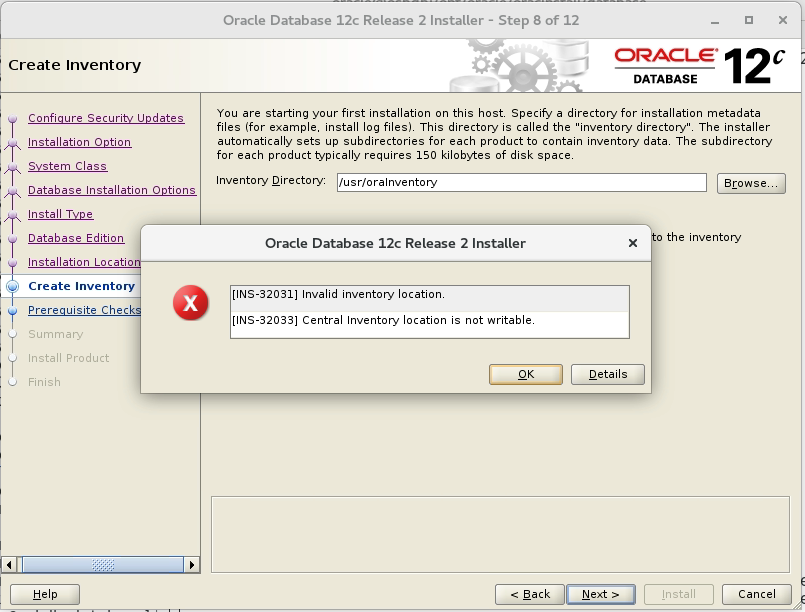This screenshot has width=805, height=612.
Task: Click the inventory directory description paragraph
Action: click(x=494, y=134)
